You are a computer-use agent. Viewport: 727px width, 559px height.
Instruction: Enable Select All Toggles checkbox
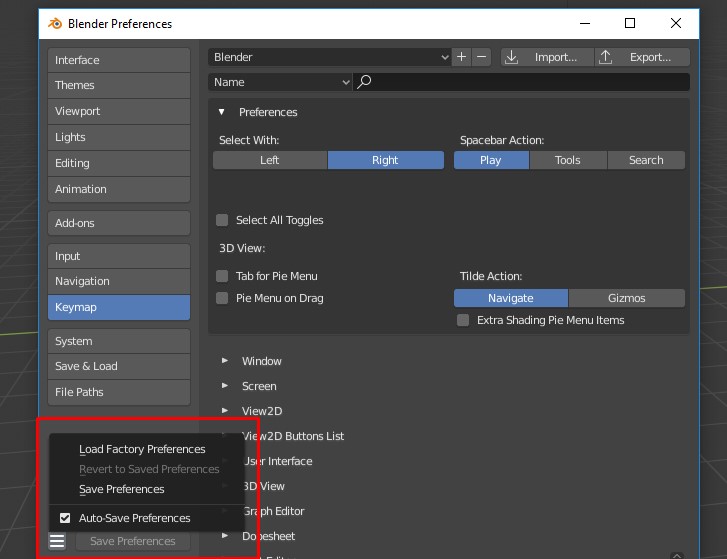click(222, 220)
